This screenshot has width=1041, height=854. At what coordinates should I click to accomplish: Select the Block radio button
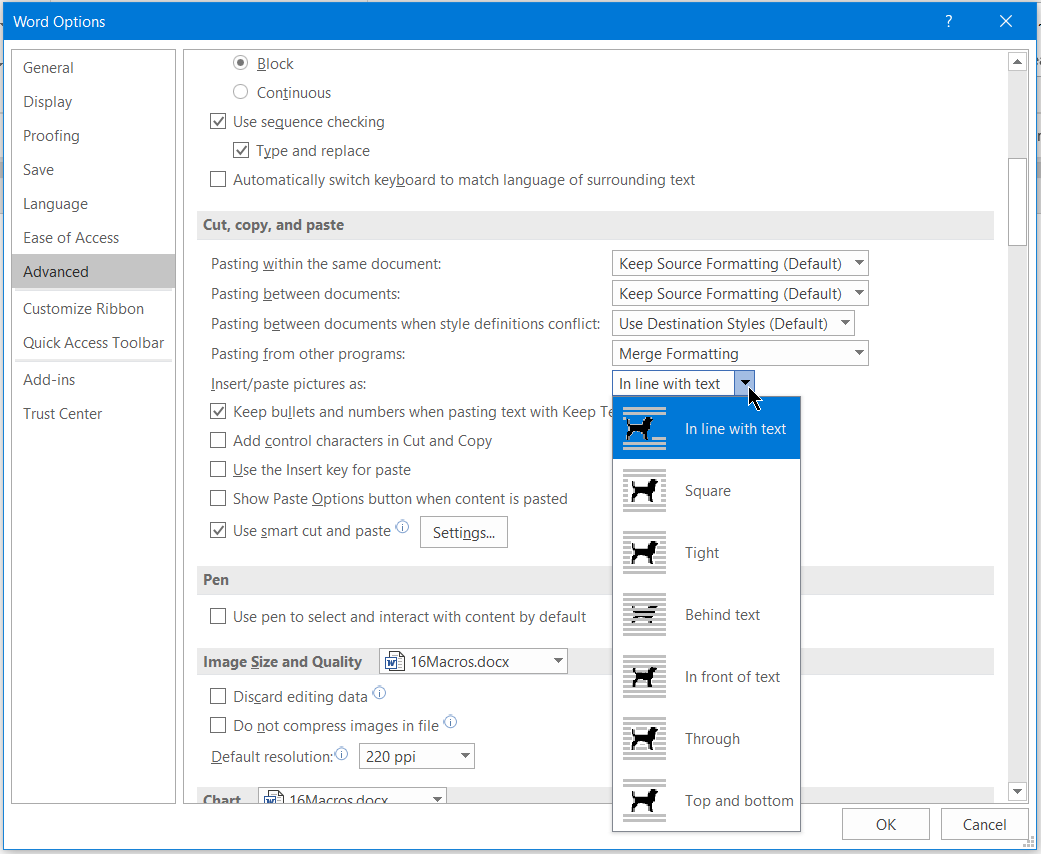click(x=240, y=63)
